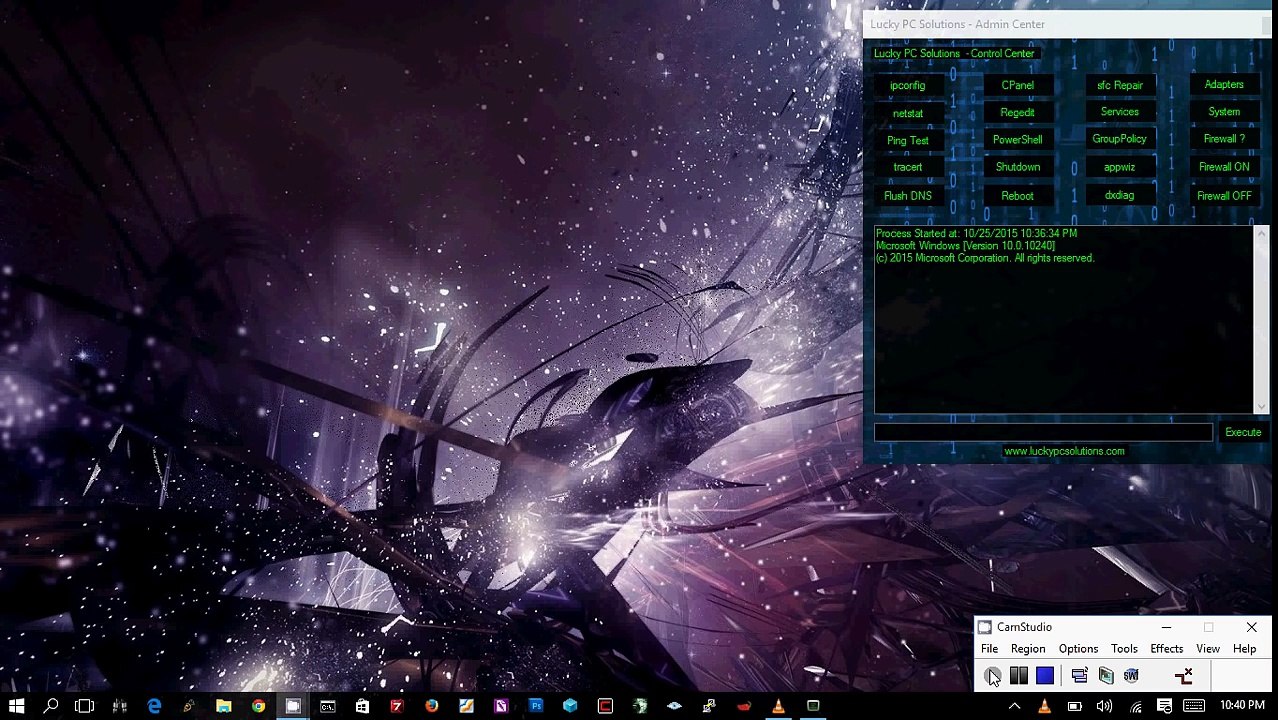Viewport: 1278px width, 720px height.
Task: Click the Reboot button
Action: point(1017,196)
